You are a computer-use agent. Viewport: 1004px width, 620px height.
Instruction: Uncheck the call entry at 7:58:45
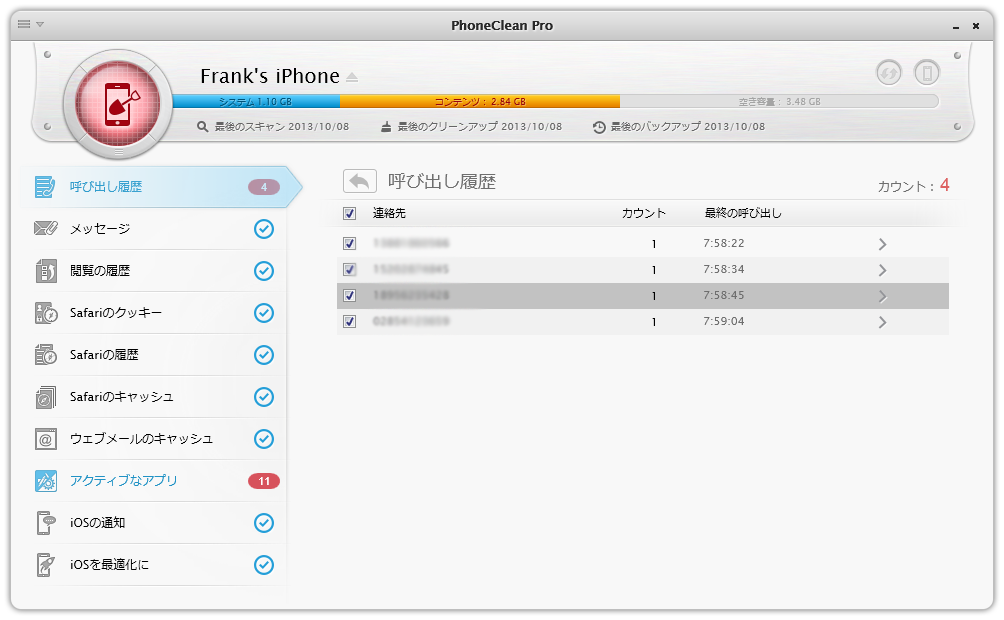coord(350,295)
